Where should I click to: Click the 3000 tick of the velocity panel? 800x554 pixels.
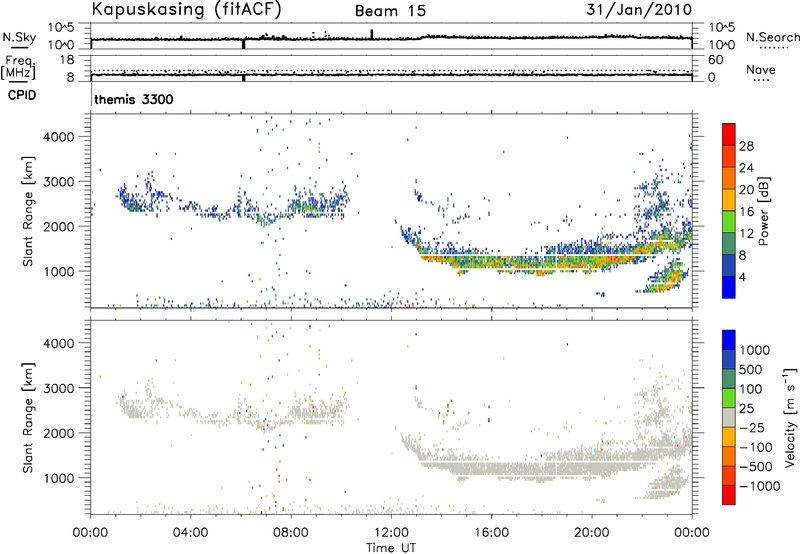(59, 388)
